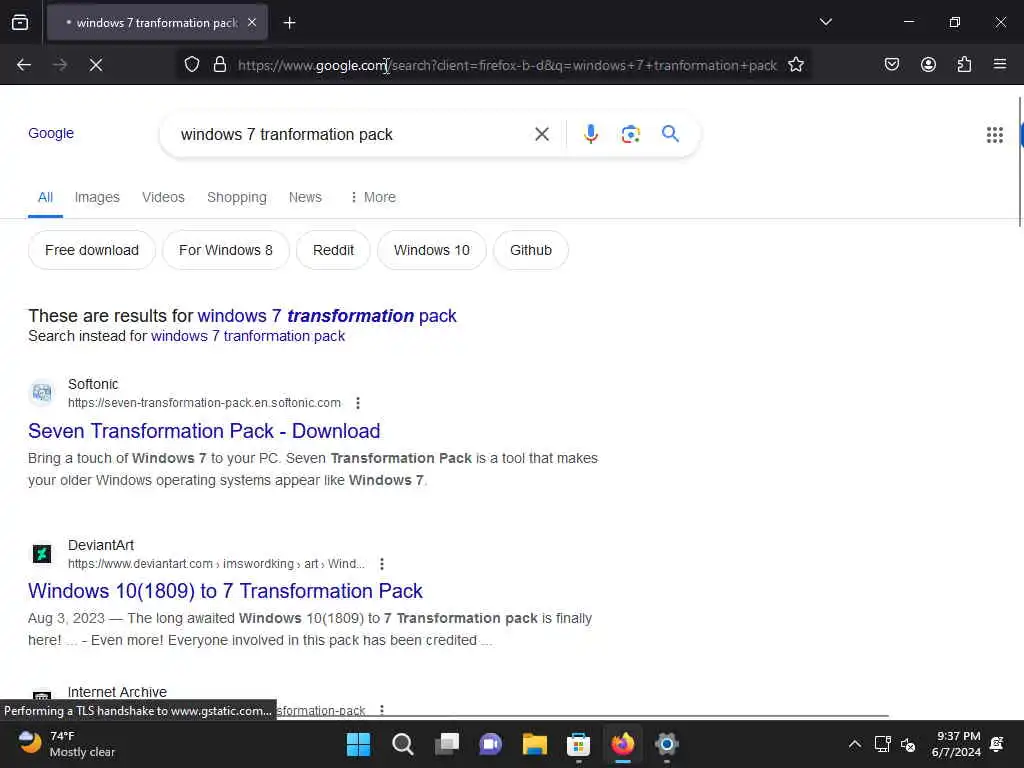The height and width of the screenshot is (768, 1024).
Task: Apply the Windows 10 filter chip
Action: coord(432,250)
